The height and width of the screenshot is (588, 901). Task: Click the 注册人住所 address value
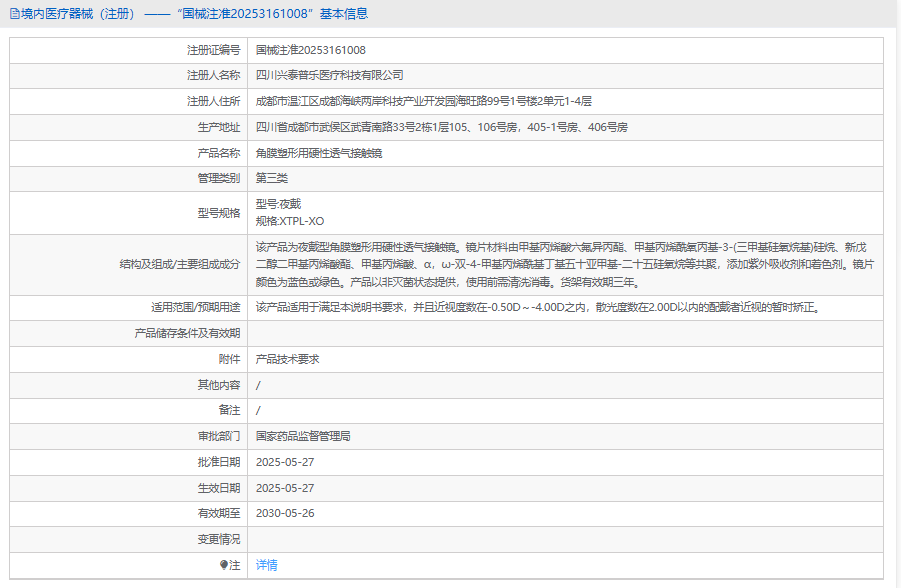coord(424,101)
